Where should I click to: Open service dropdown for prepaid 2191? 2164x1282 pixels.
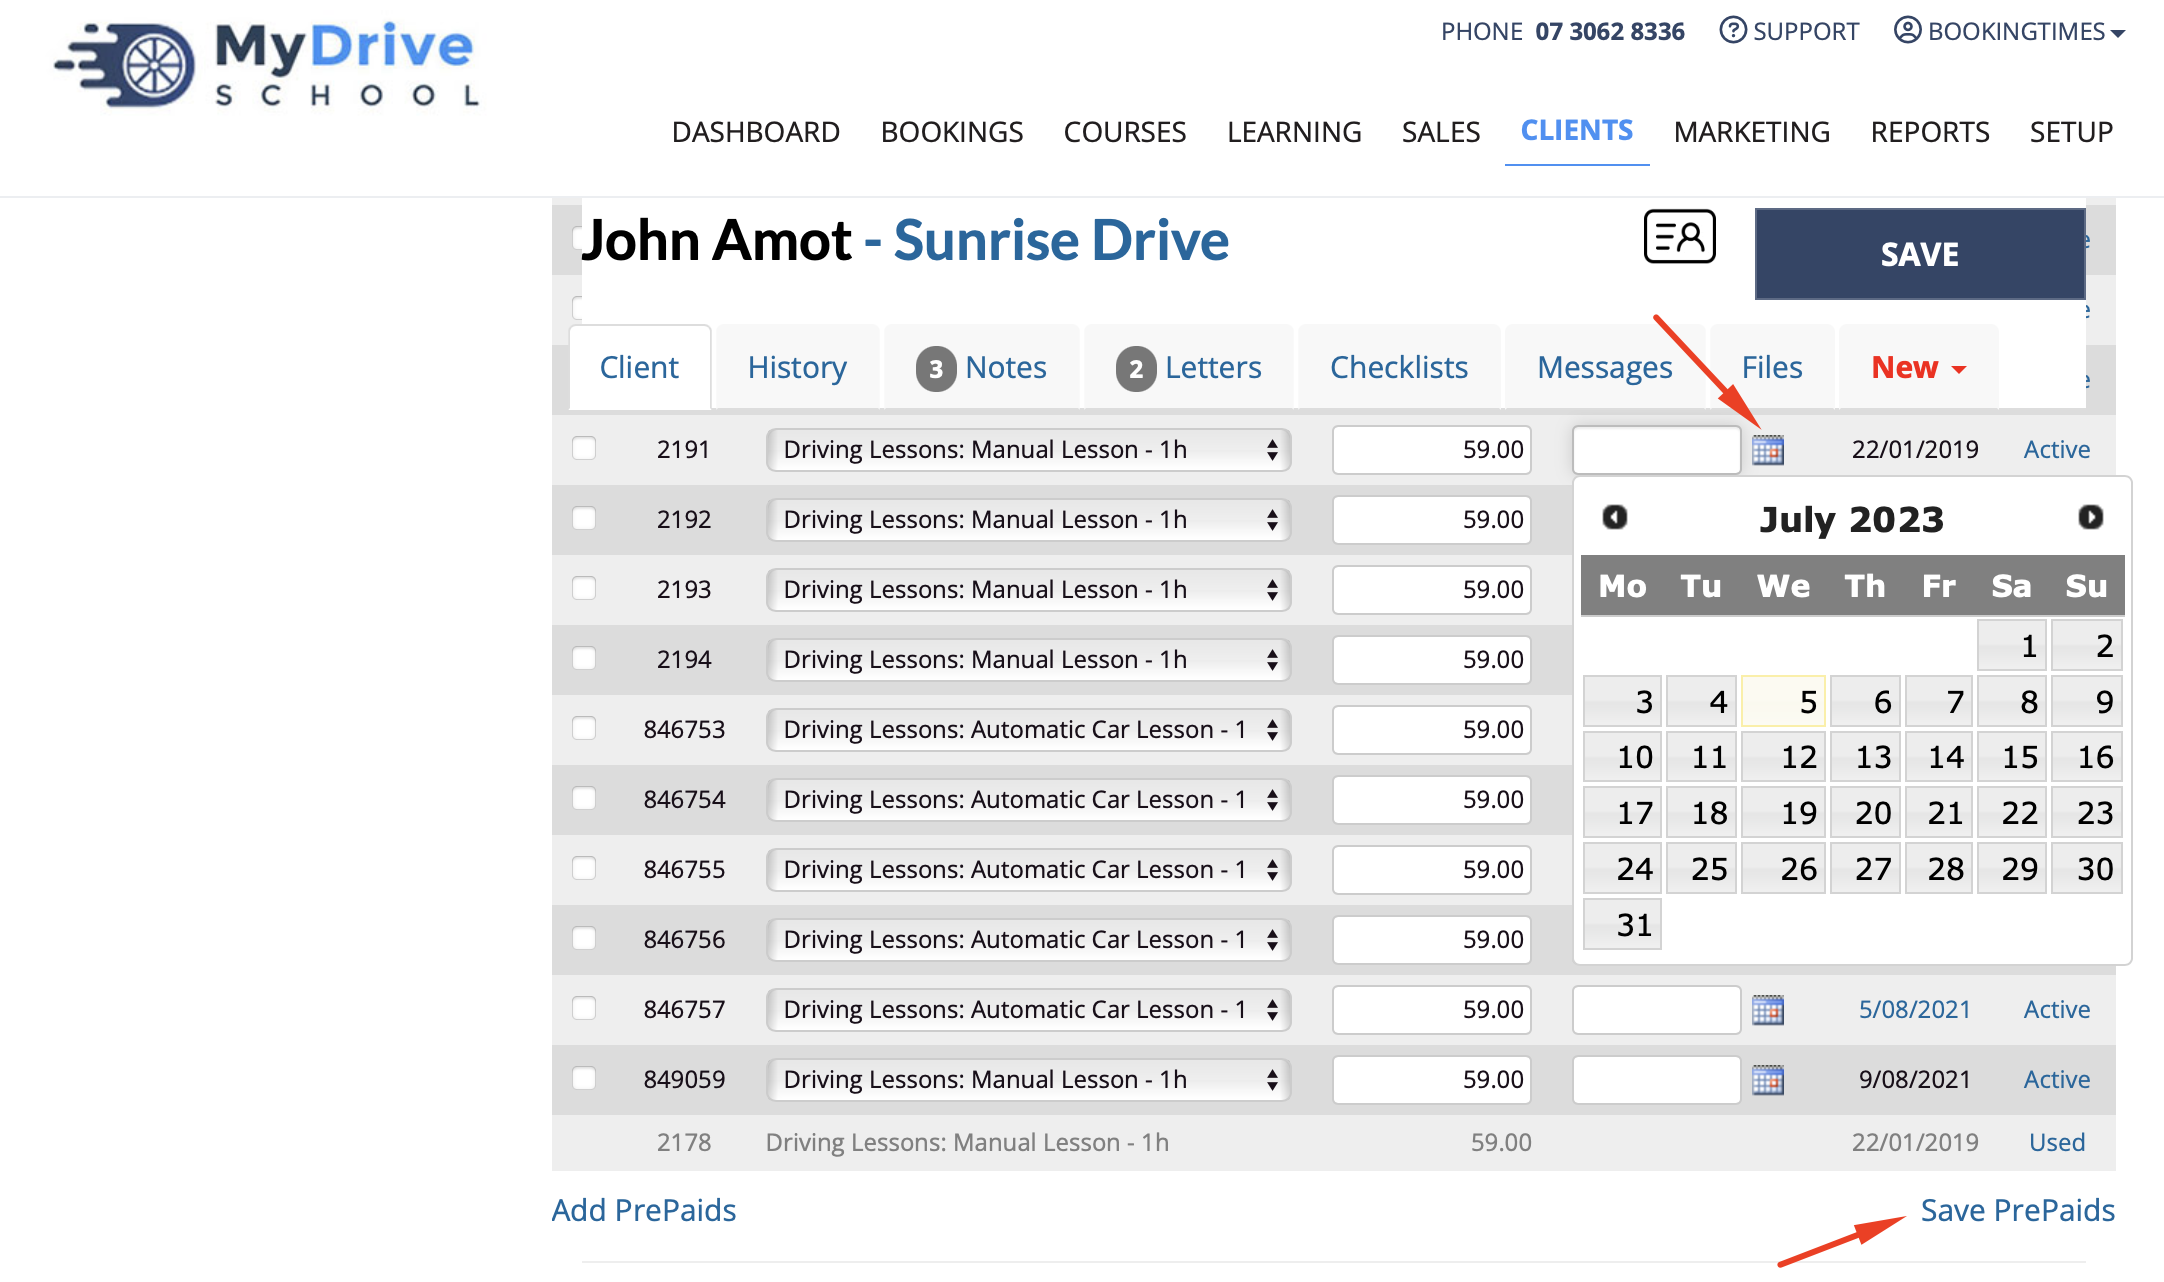(x=1028, y=450)
